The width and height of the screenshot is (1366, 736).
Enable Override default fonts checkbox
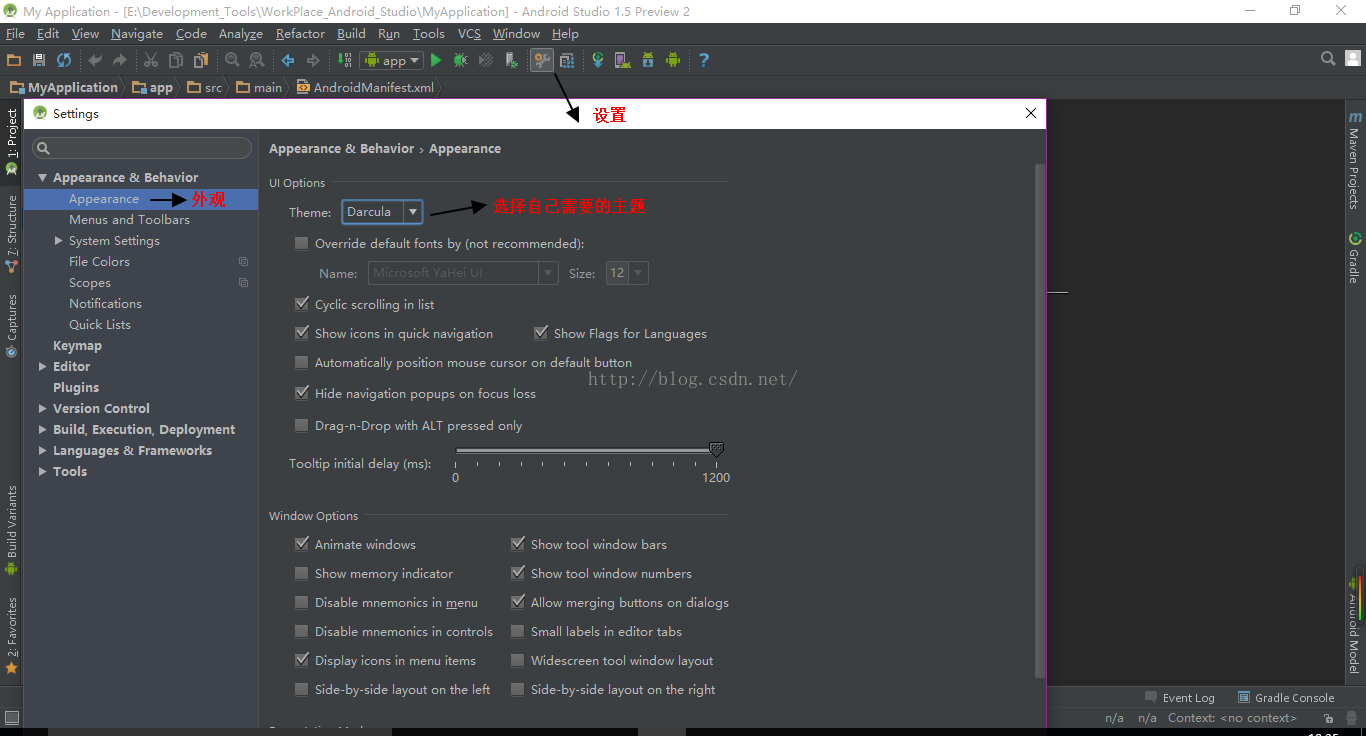tap(302, 243)
